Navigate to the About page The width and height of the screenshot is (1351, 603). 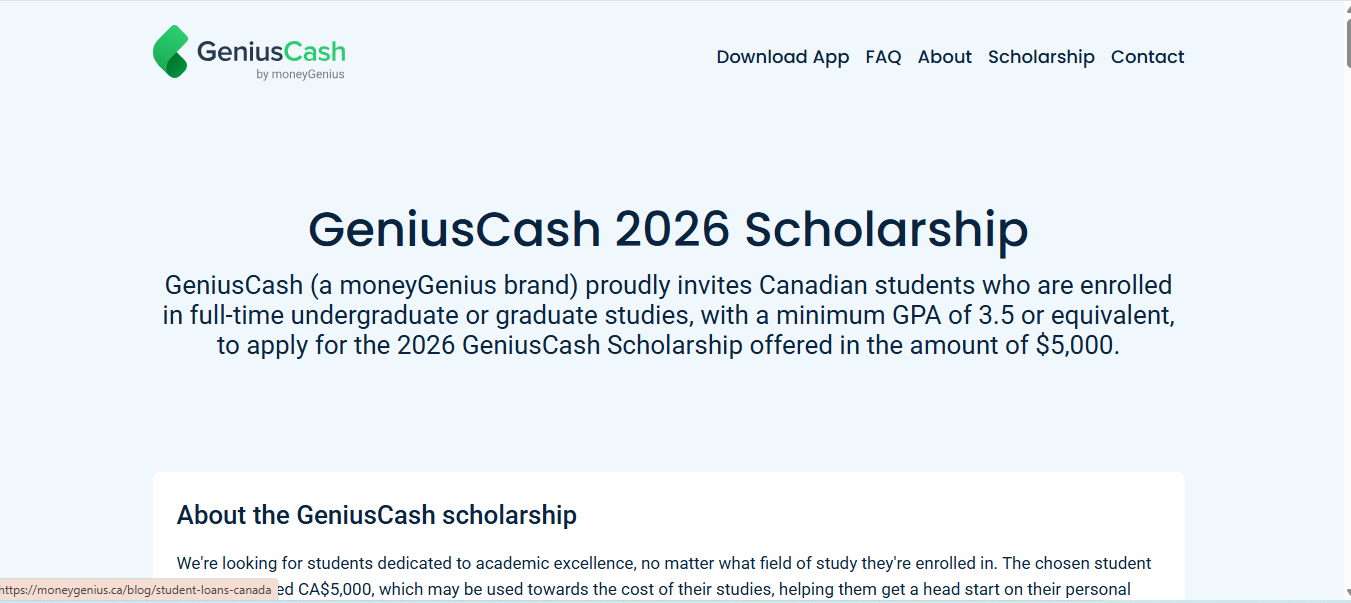[x=944, y=57]
